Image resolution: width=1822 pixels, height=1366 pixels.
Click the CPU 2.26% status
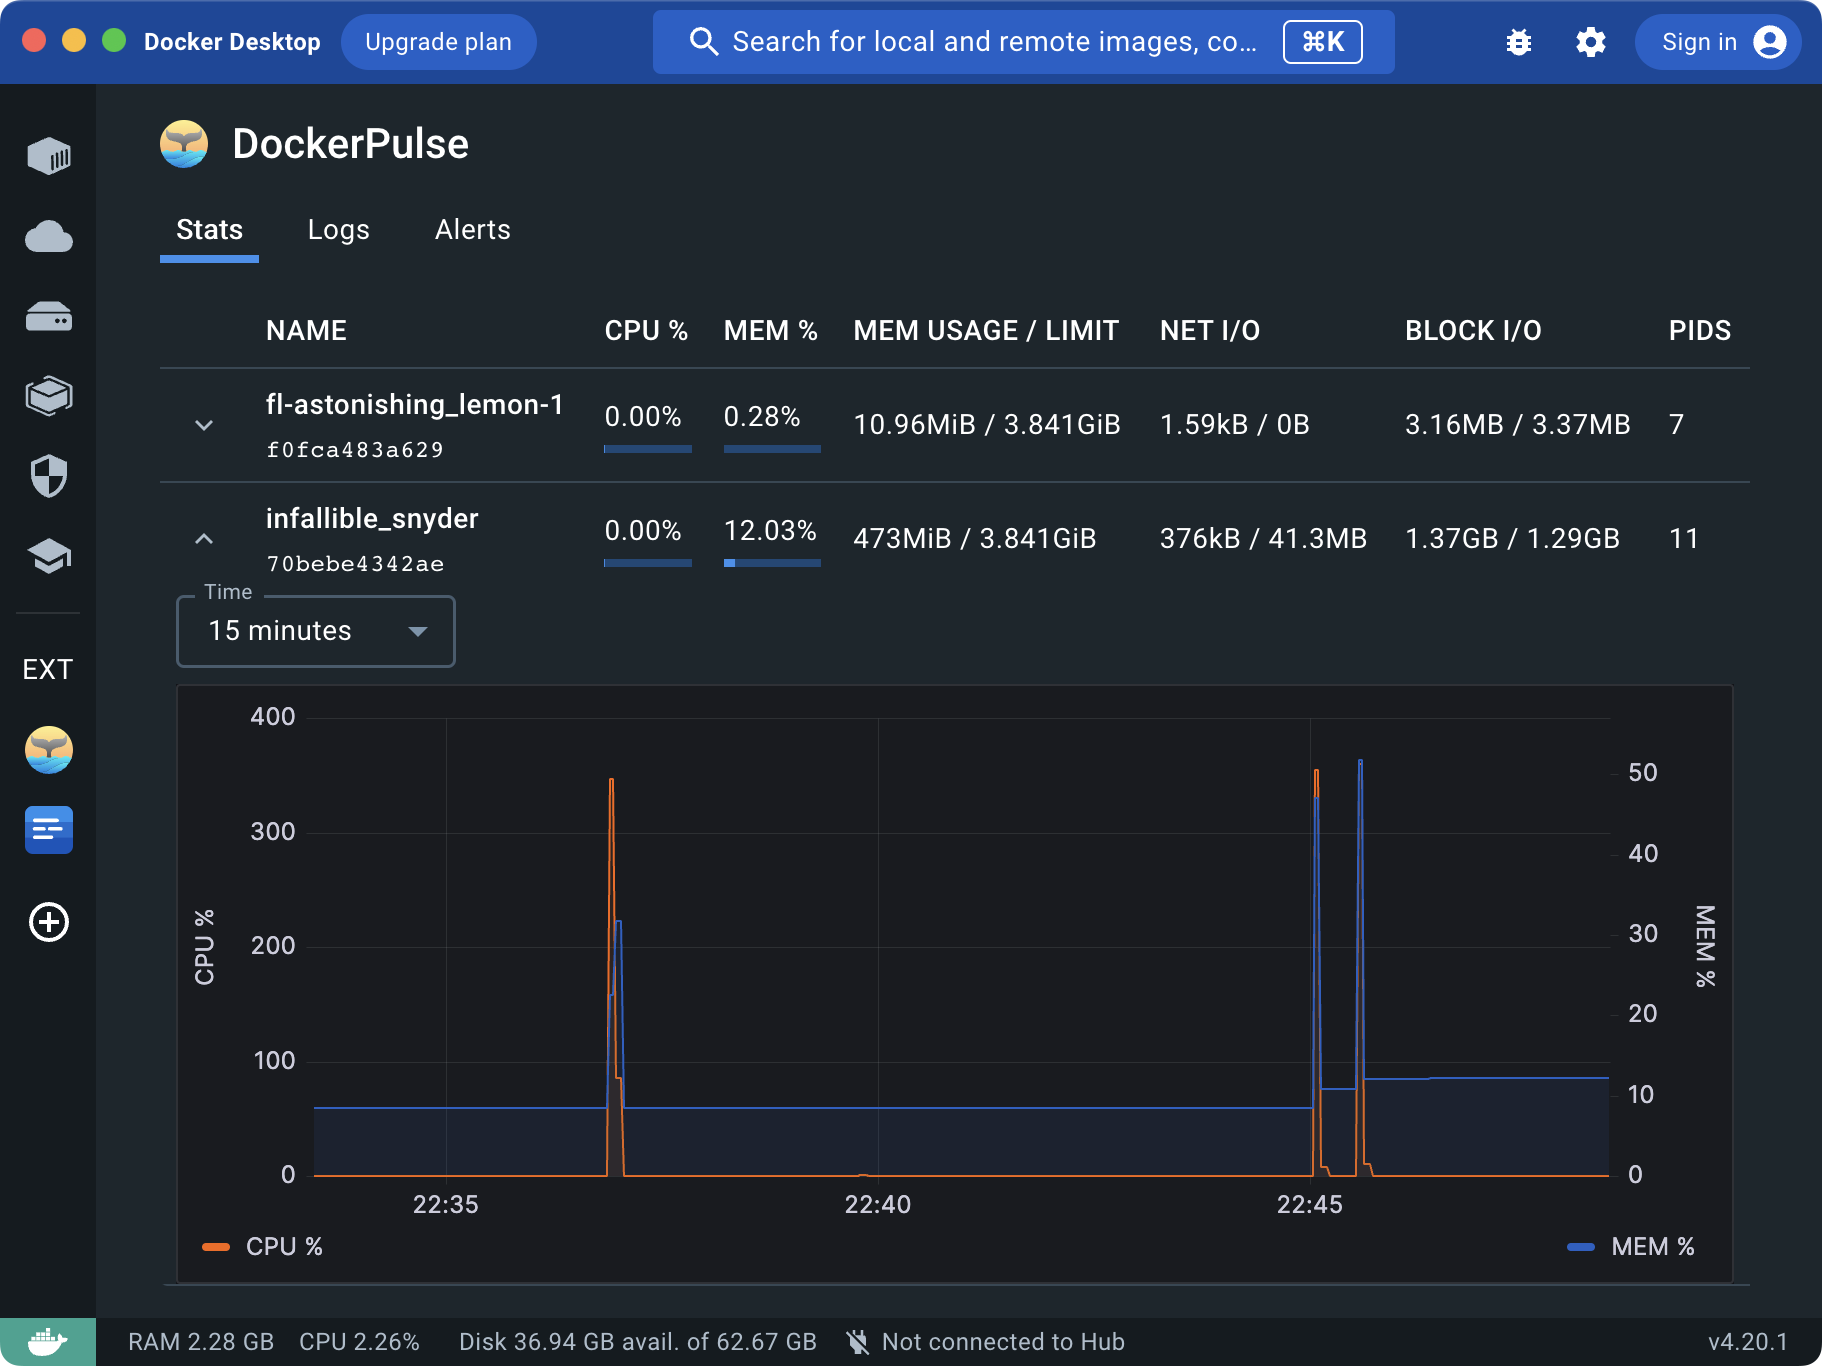click(359, 1342)
